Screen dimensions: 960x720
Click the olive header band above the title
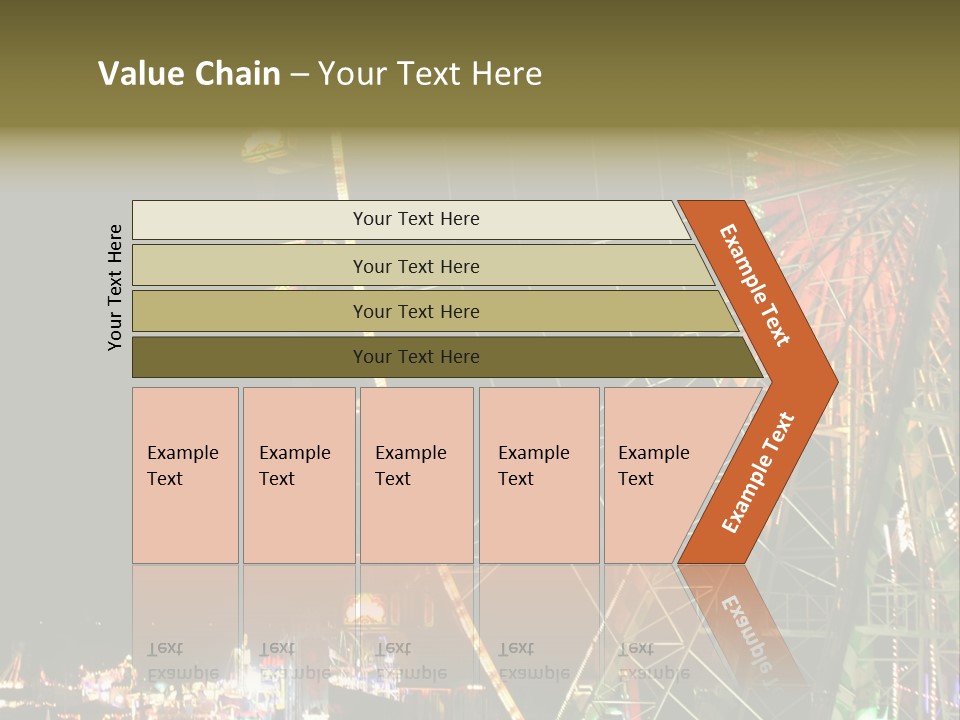(x=480, y=24)
